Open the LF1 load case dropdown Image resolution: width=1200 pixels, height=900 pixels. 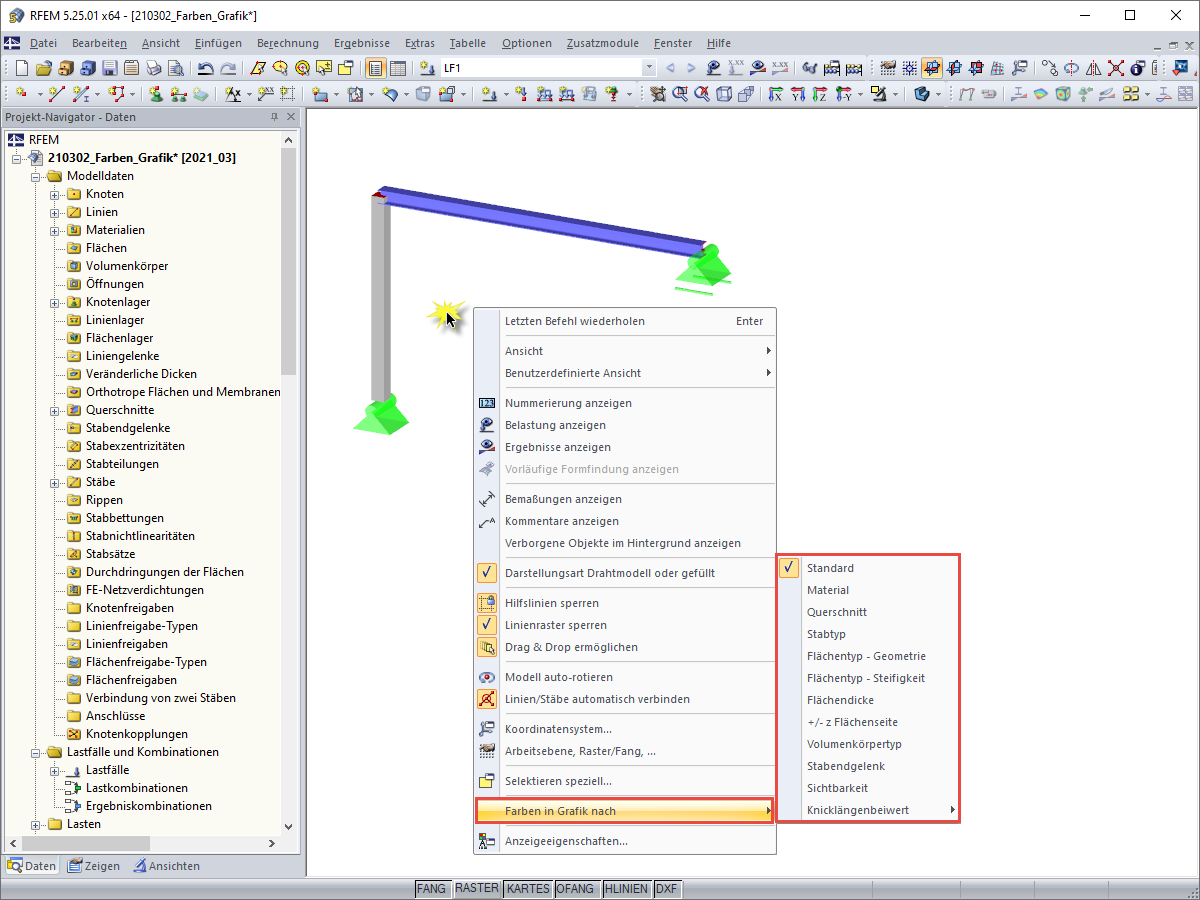(649, 68)
